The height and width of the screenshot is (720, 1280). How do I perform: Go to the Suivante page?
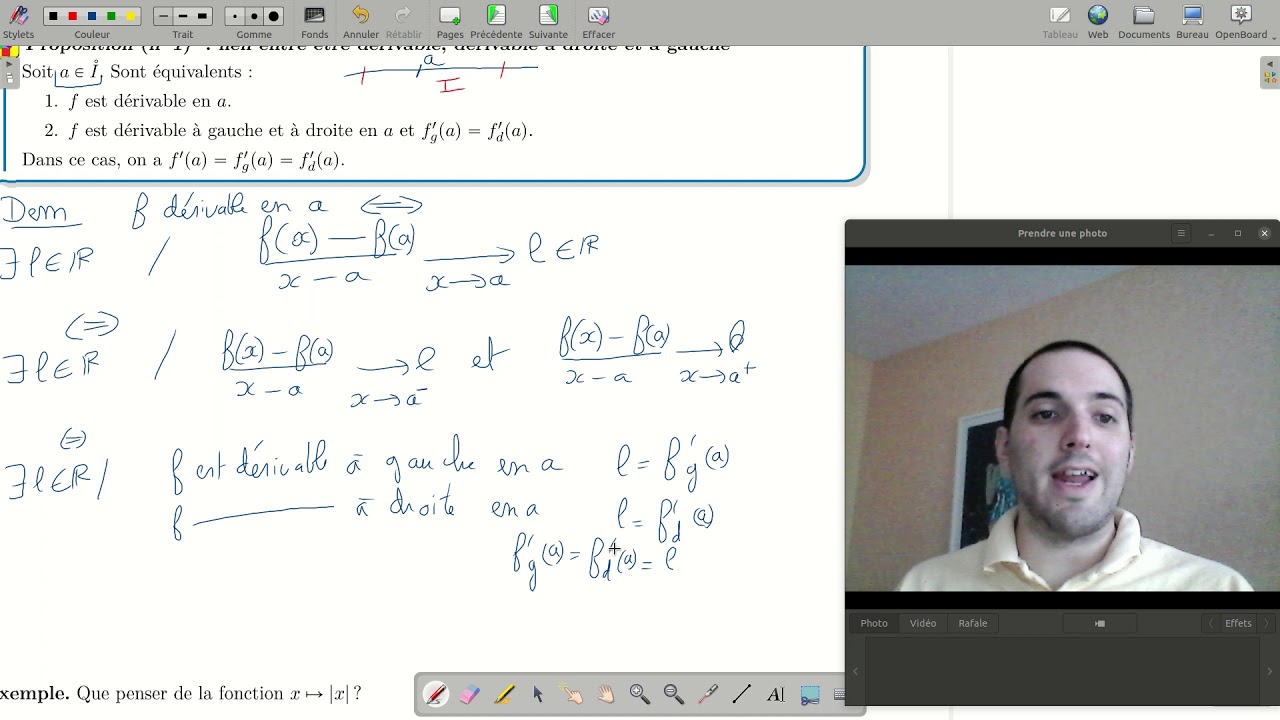(x=548, y=21)
